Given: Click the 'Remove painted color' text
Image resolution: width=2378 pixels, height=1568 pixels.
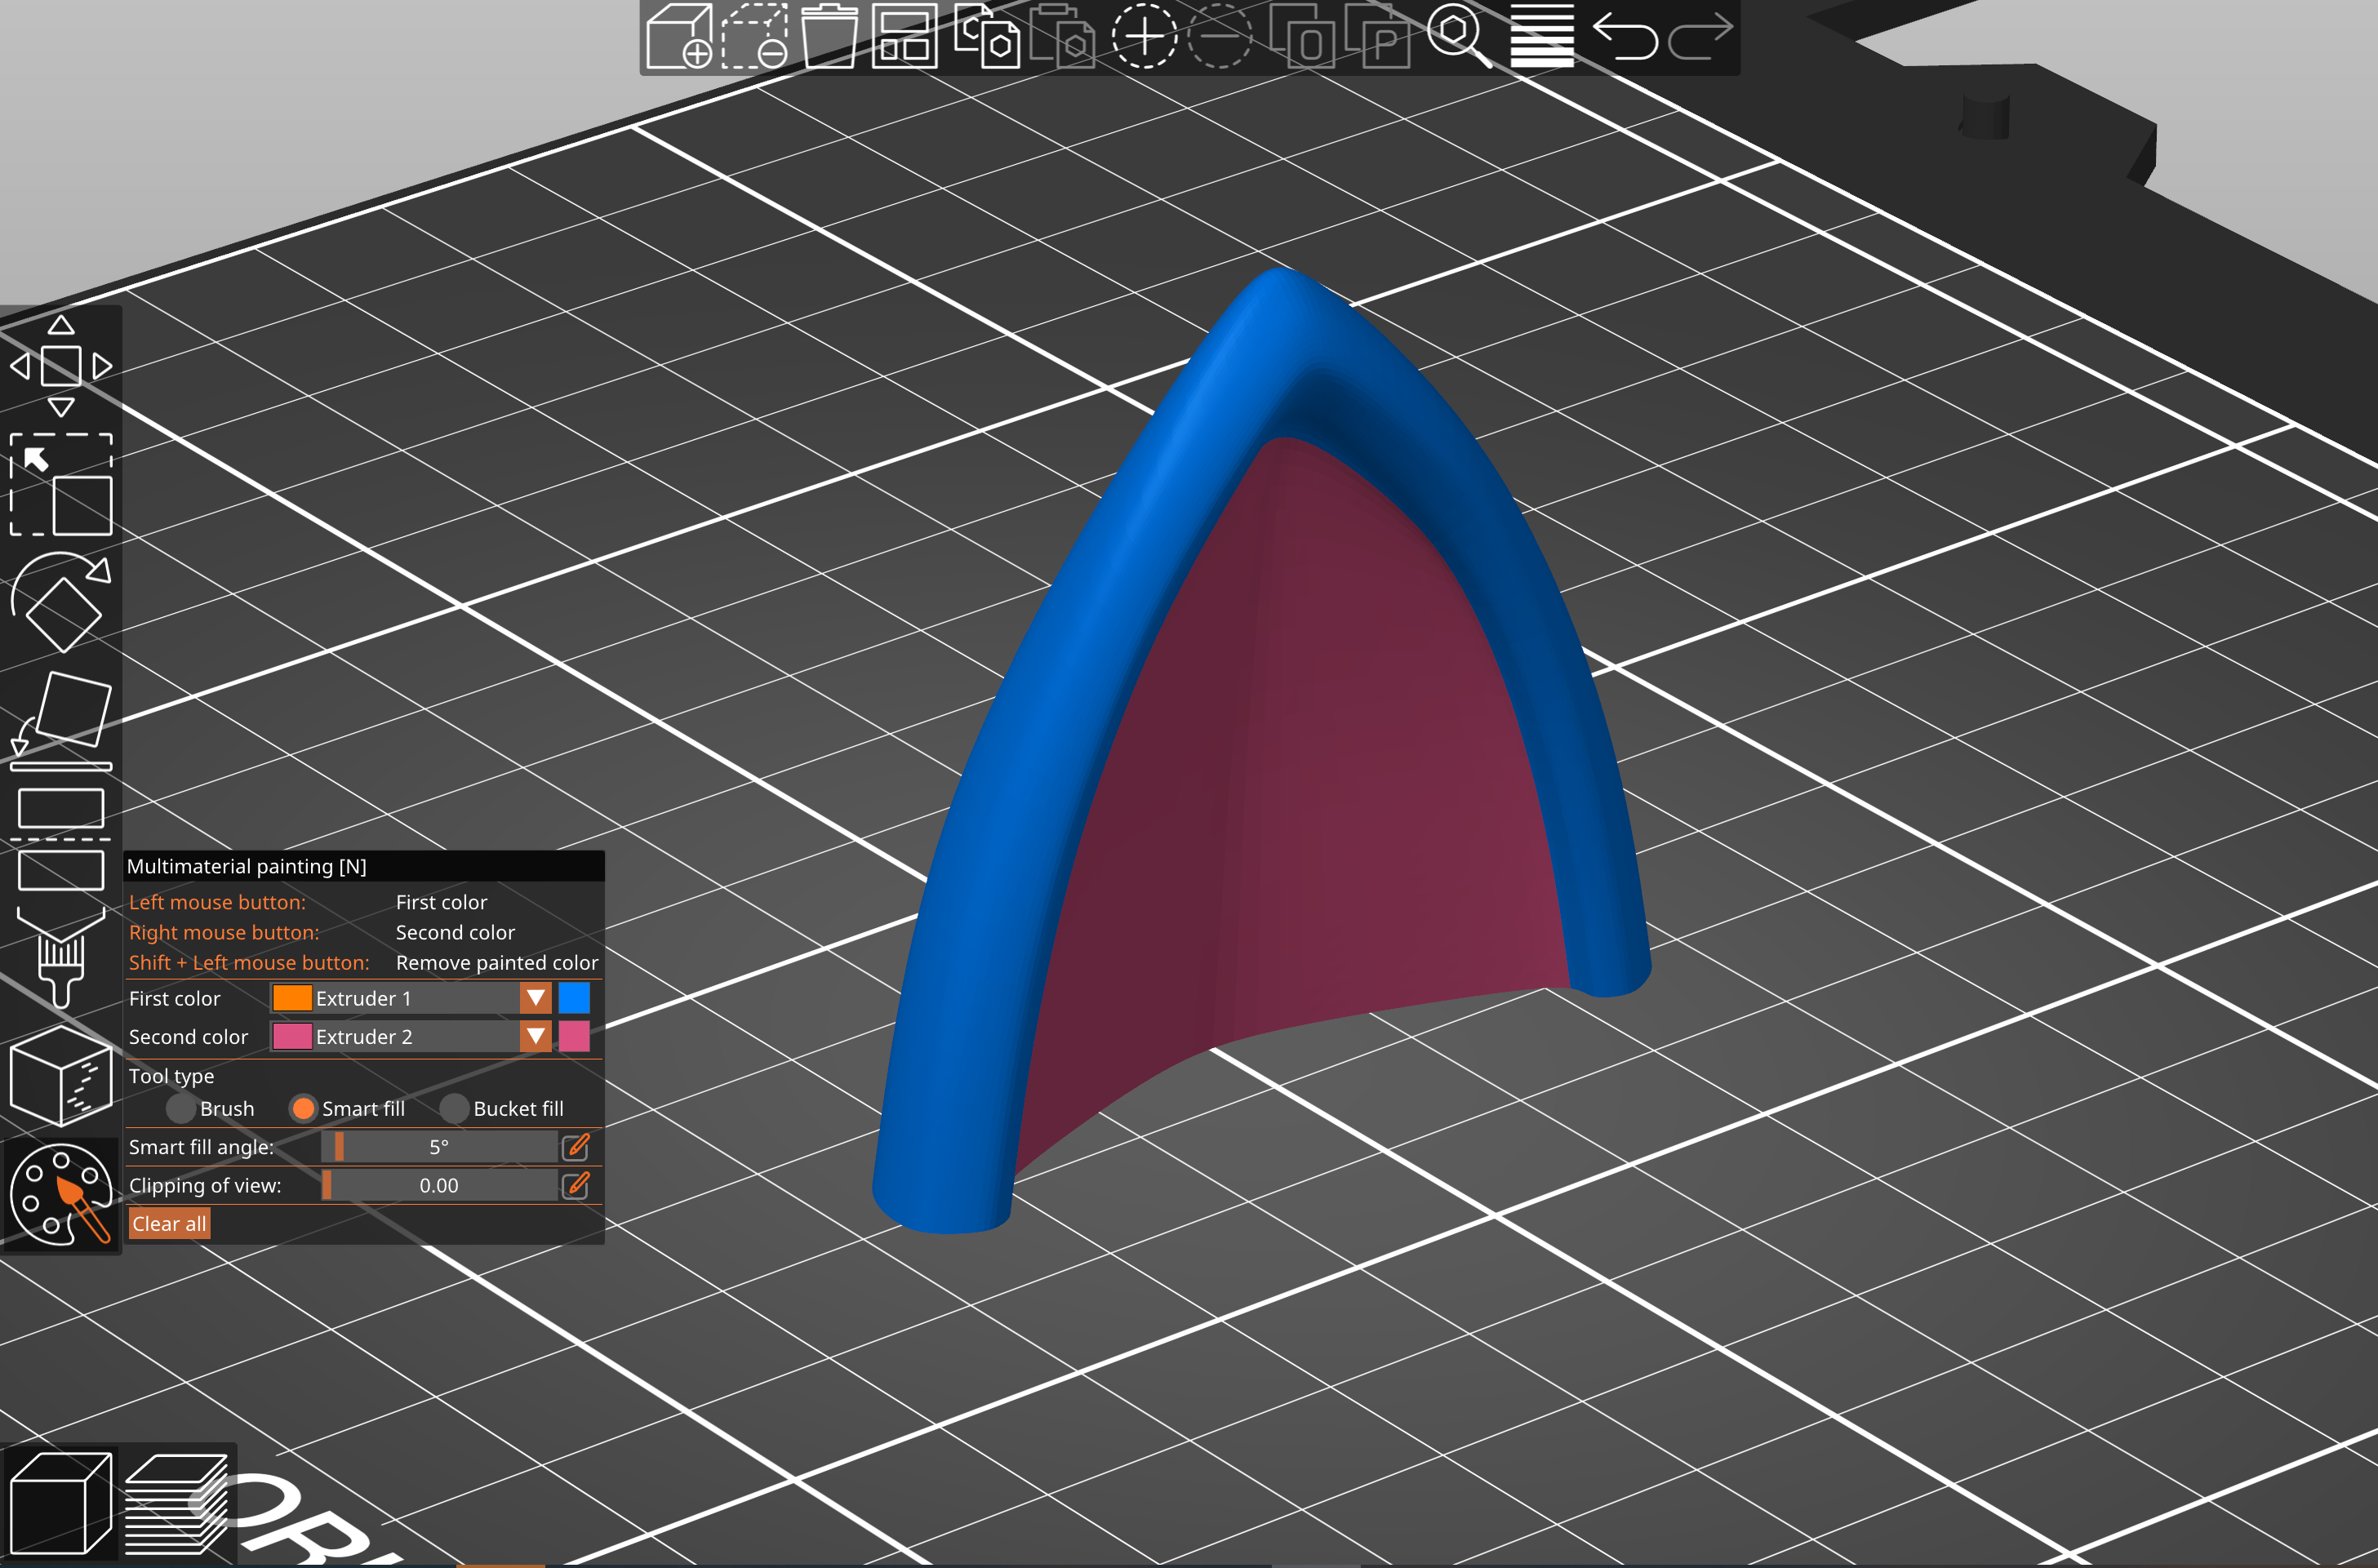Looking at the screenshot, I should point(497,962).
